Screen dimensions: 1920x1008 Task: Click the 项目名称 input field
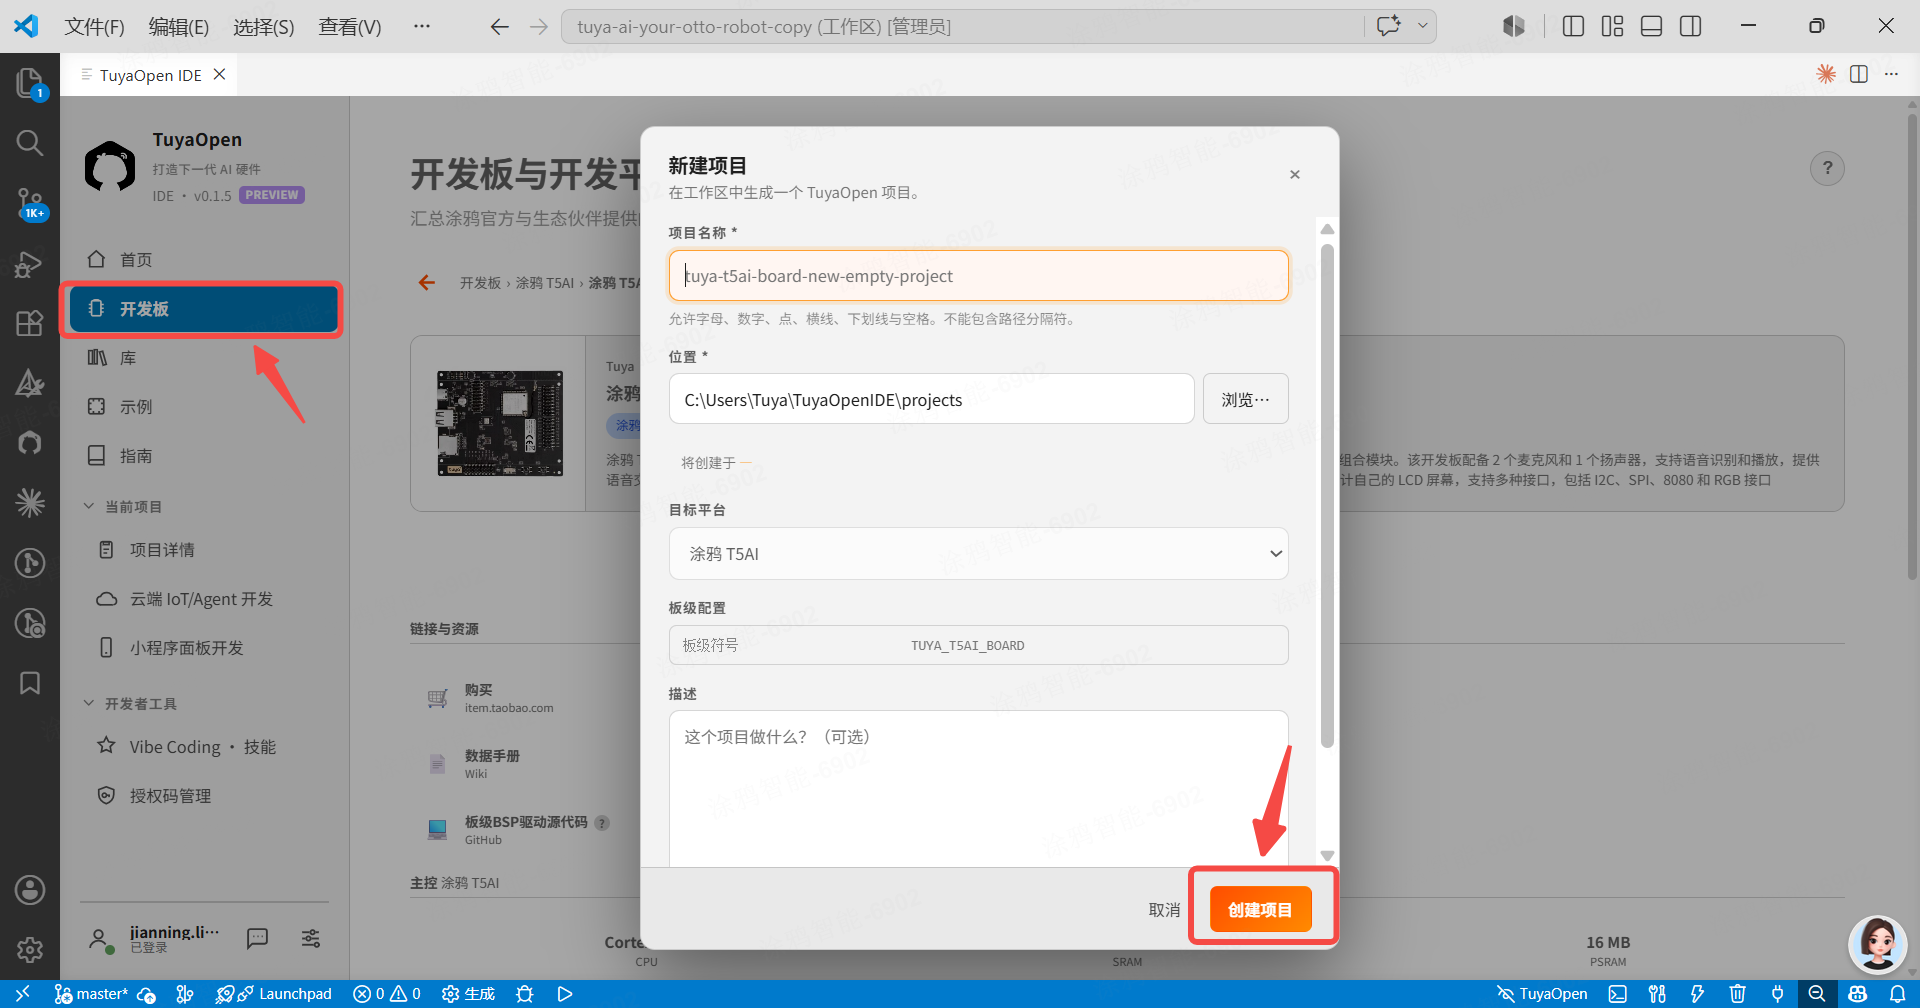click(x=978, y=276)
